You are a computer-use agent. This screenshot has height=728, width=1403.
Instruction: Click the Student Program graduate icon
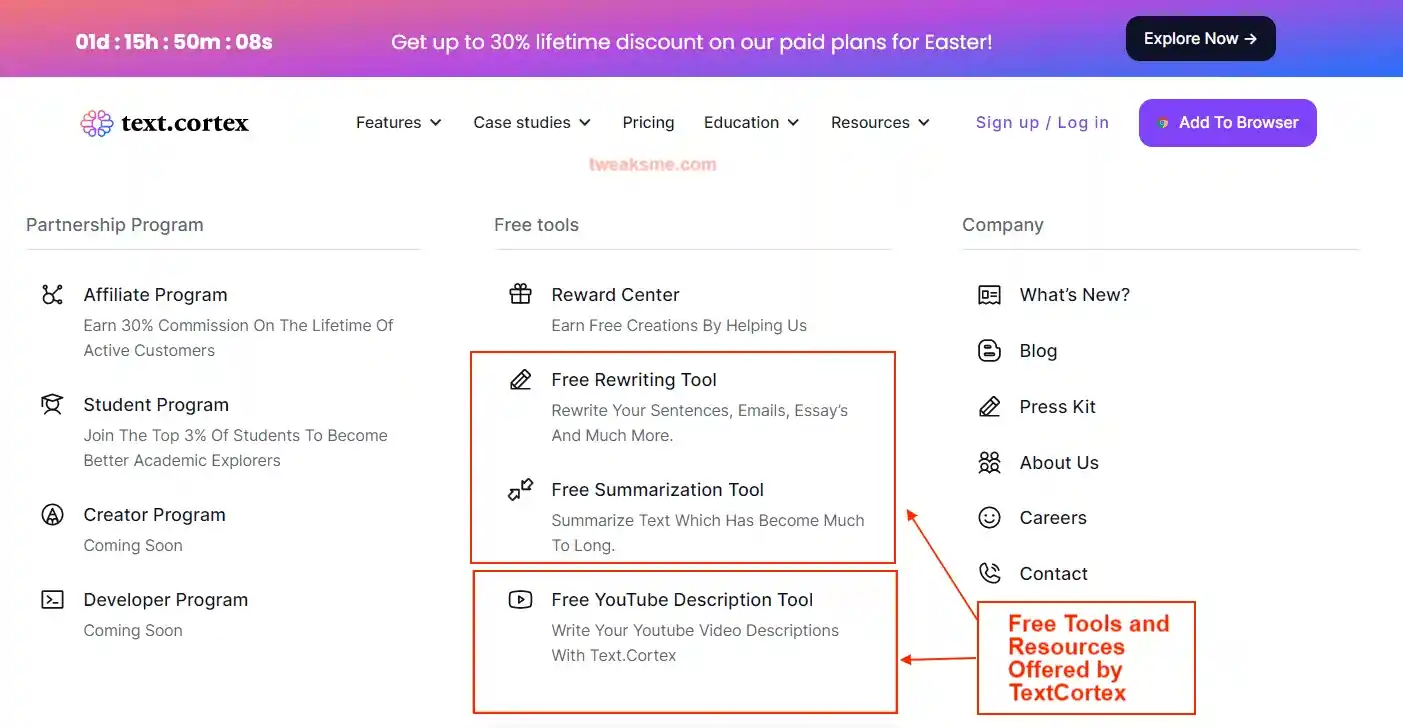(x=52, y=404)
